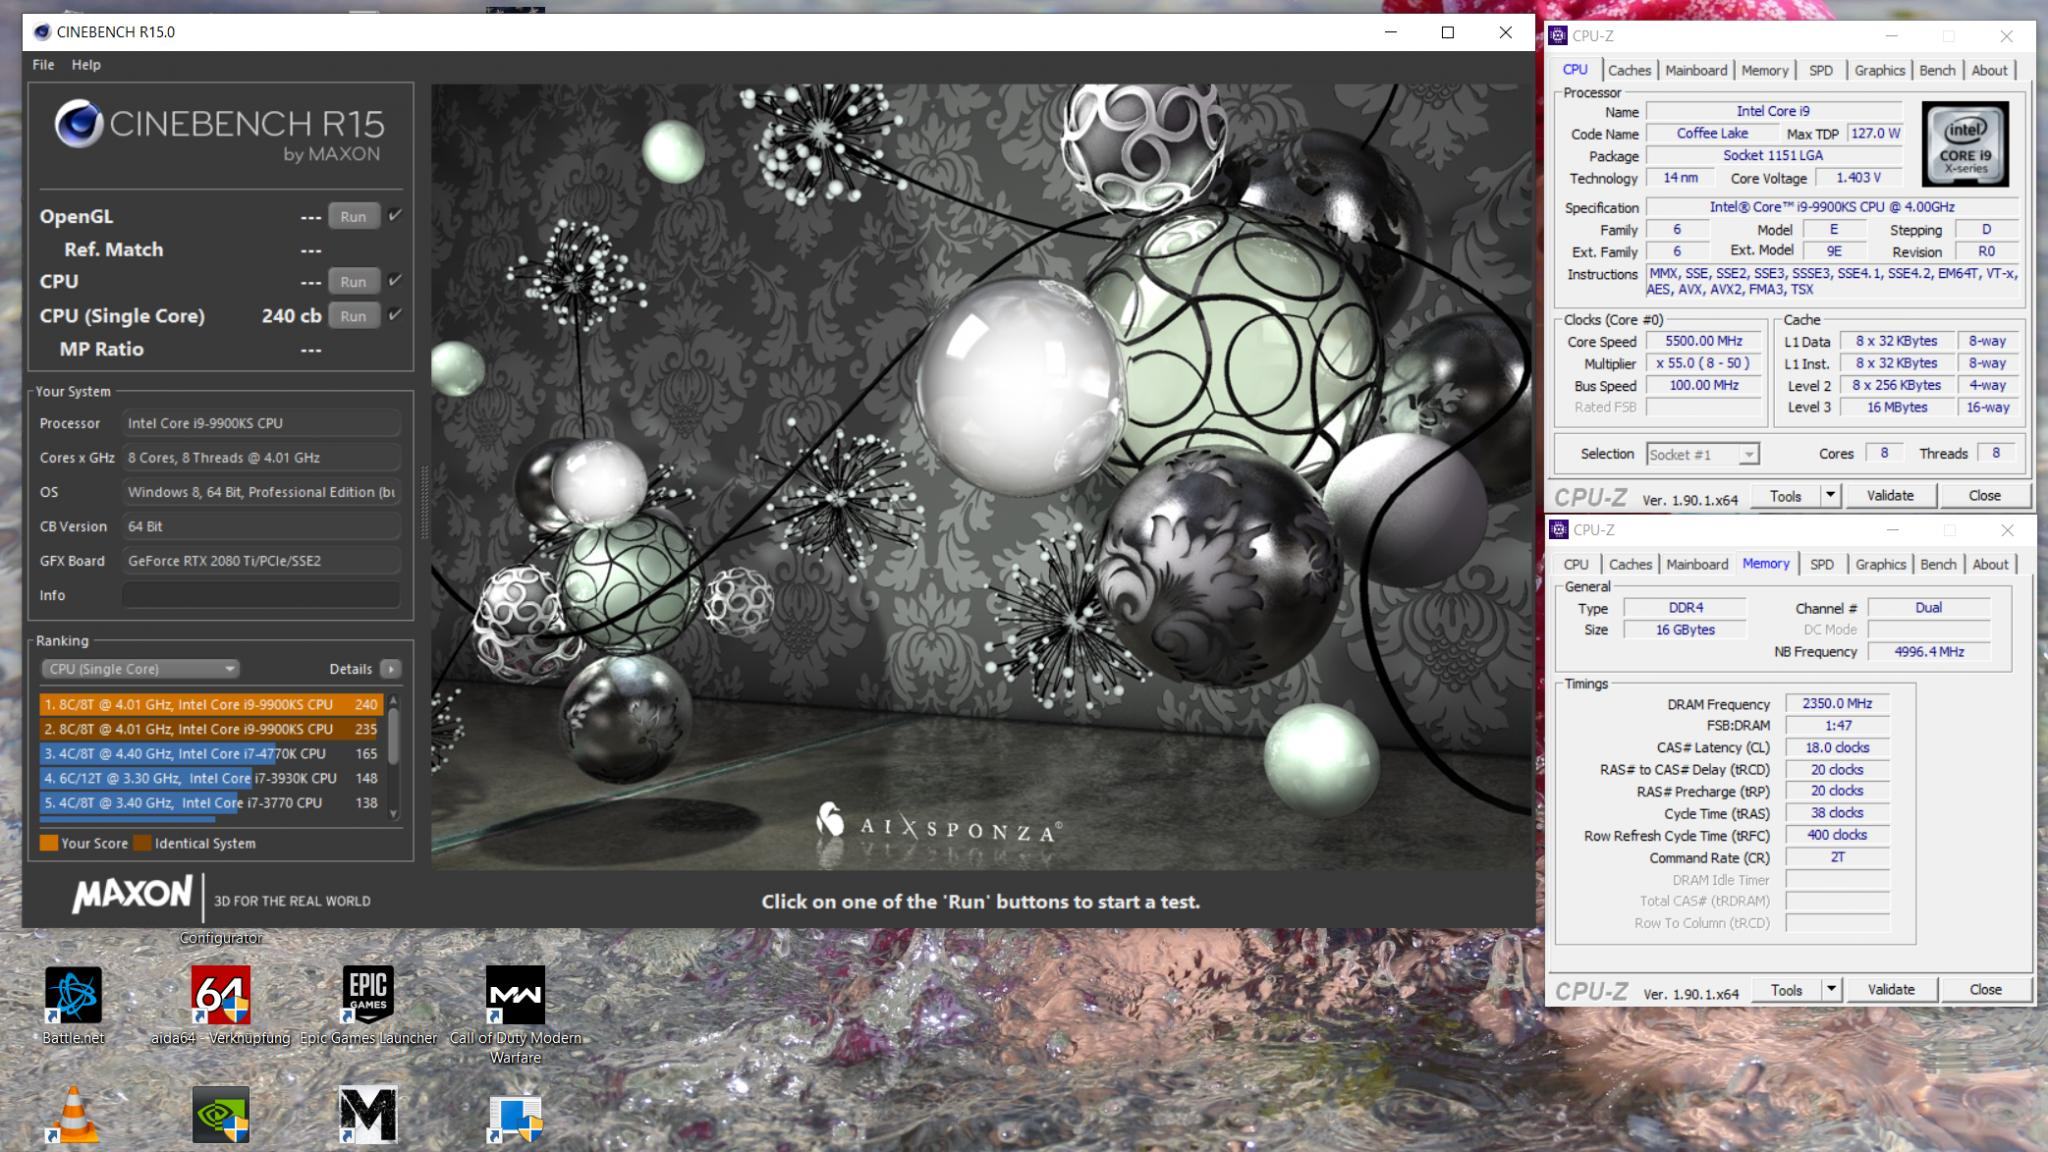Viewport: 2048px width, 1152px height.
Task: Open Bench tab in top CPU-Z
Action: click(1937, 70)
